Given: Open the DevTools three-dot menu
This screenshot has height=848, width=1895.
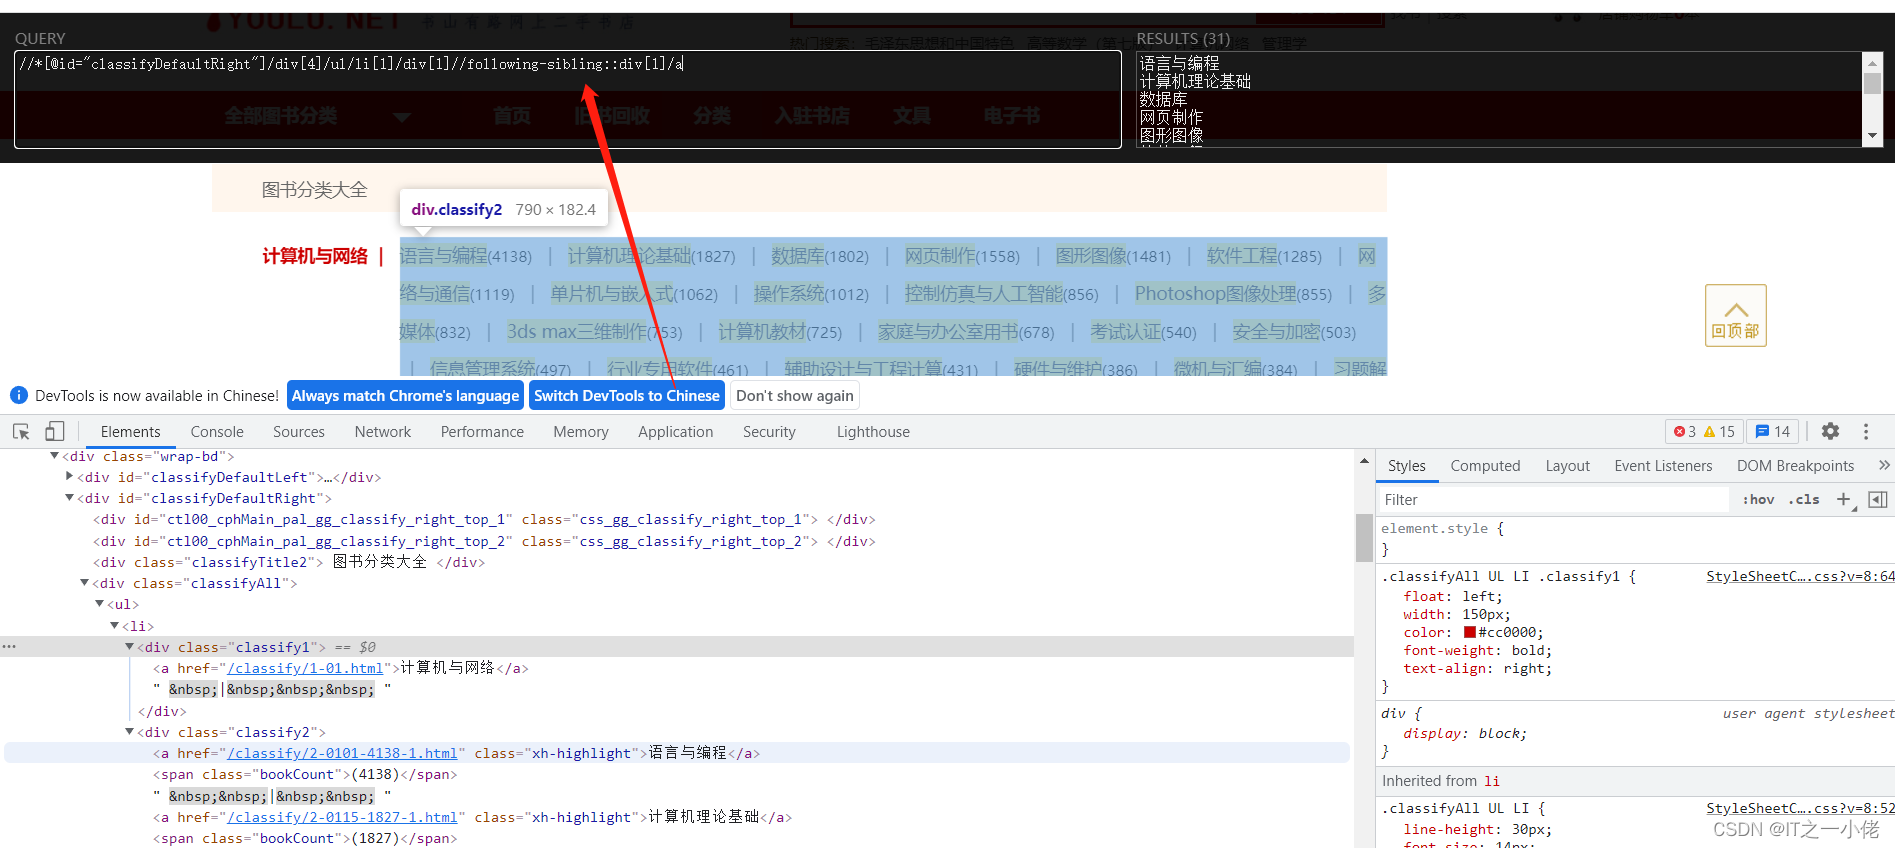Looking at the screenshot, I should 1866,431.
